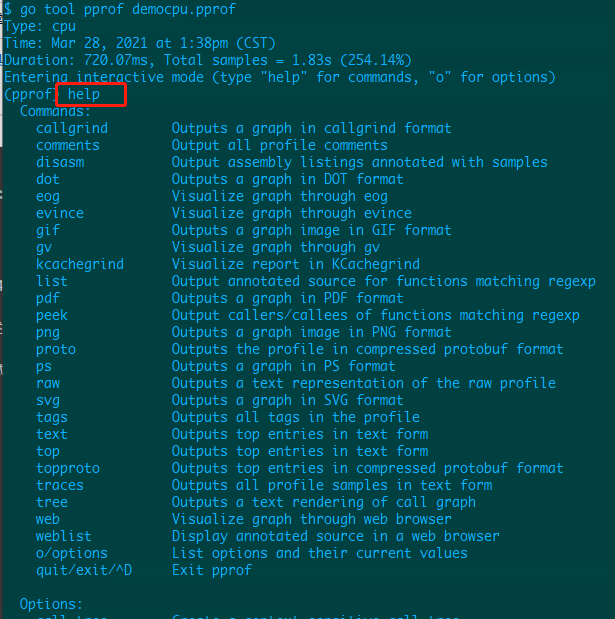
Task: Click 'Visualize graph through web browser' description
Action: [311, 519]
